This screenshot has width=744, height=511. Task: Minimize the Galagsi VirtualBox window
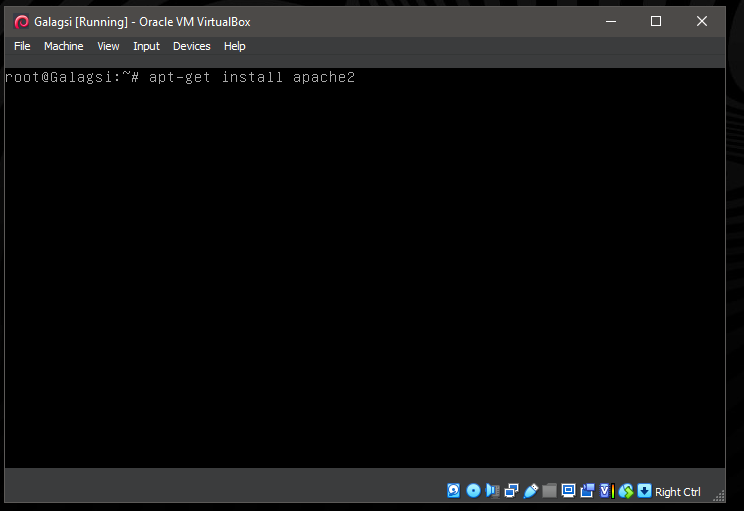point(611,21)
